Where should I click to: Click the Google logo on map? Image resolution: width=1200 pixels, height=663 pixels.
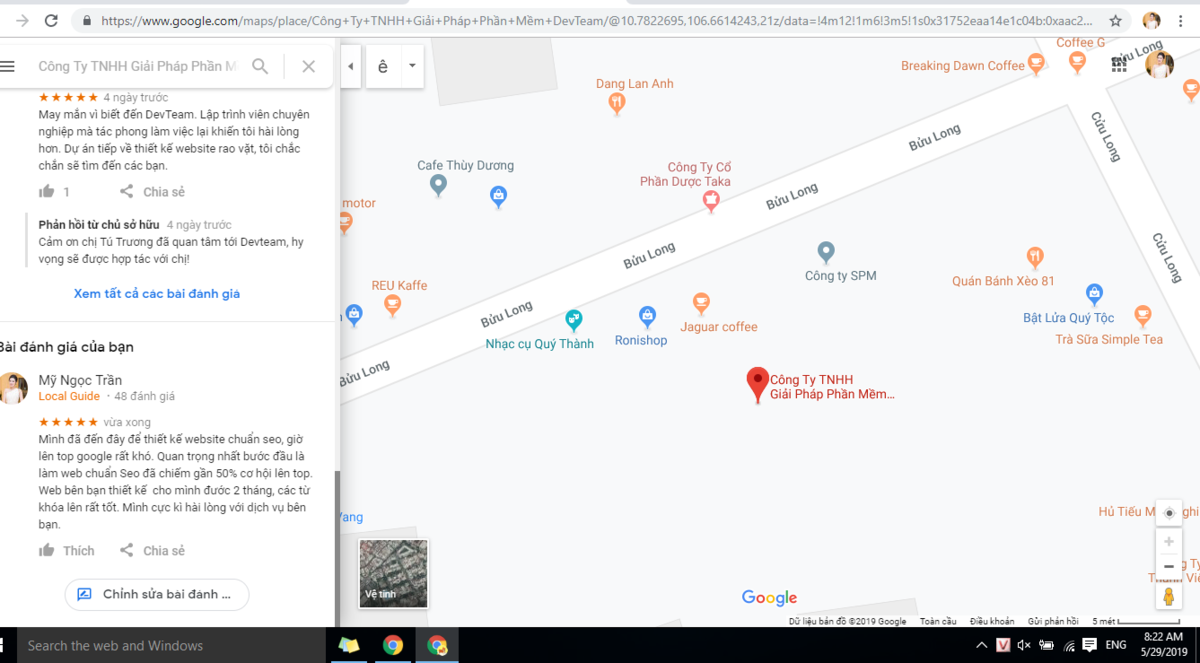point(769,598)
